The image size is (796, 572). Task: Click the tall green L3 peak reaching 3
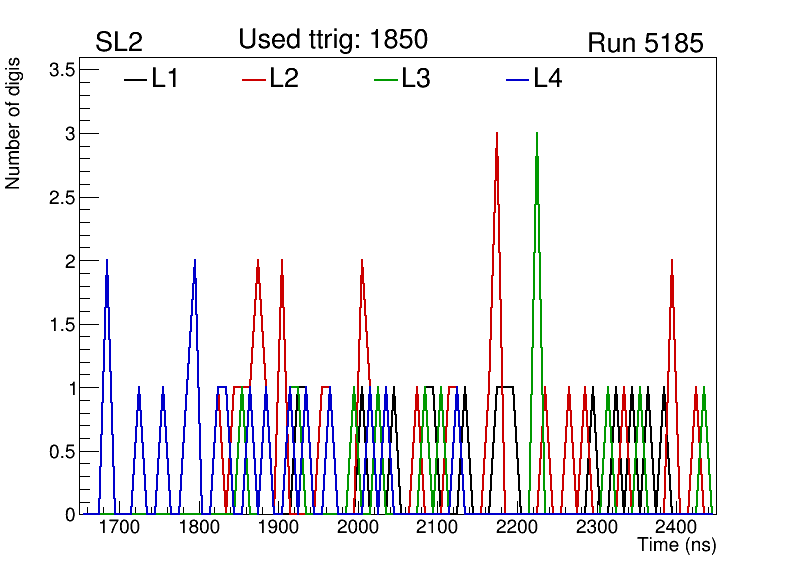coord(537,134)
